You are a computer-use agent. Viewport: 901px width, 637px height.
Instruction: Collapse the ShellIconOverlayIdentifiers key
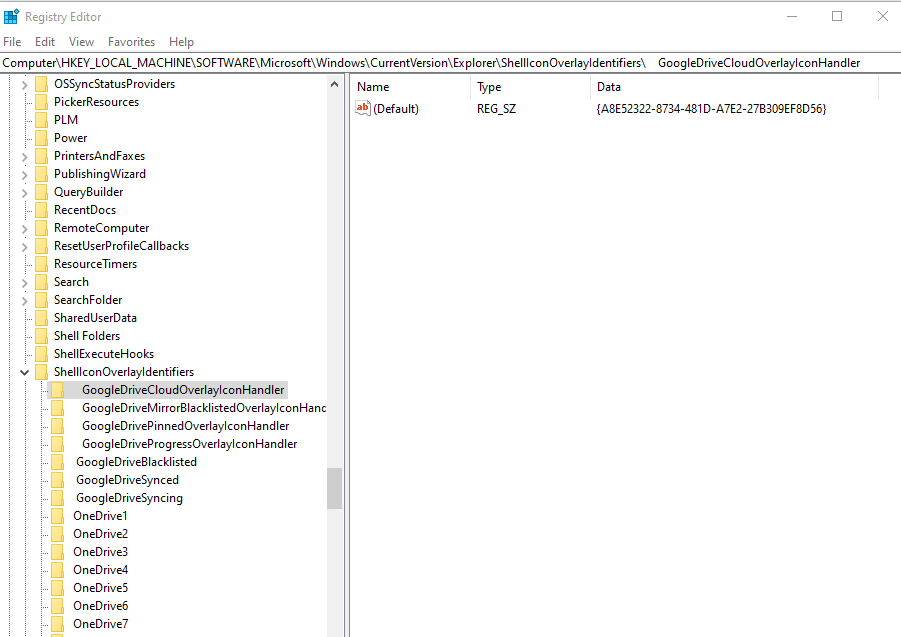[24, 372]
